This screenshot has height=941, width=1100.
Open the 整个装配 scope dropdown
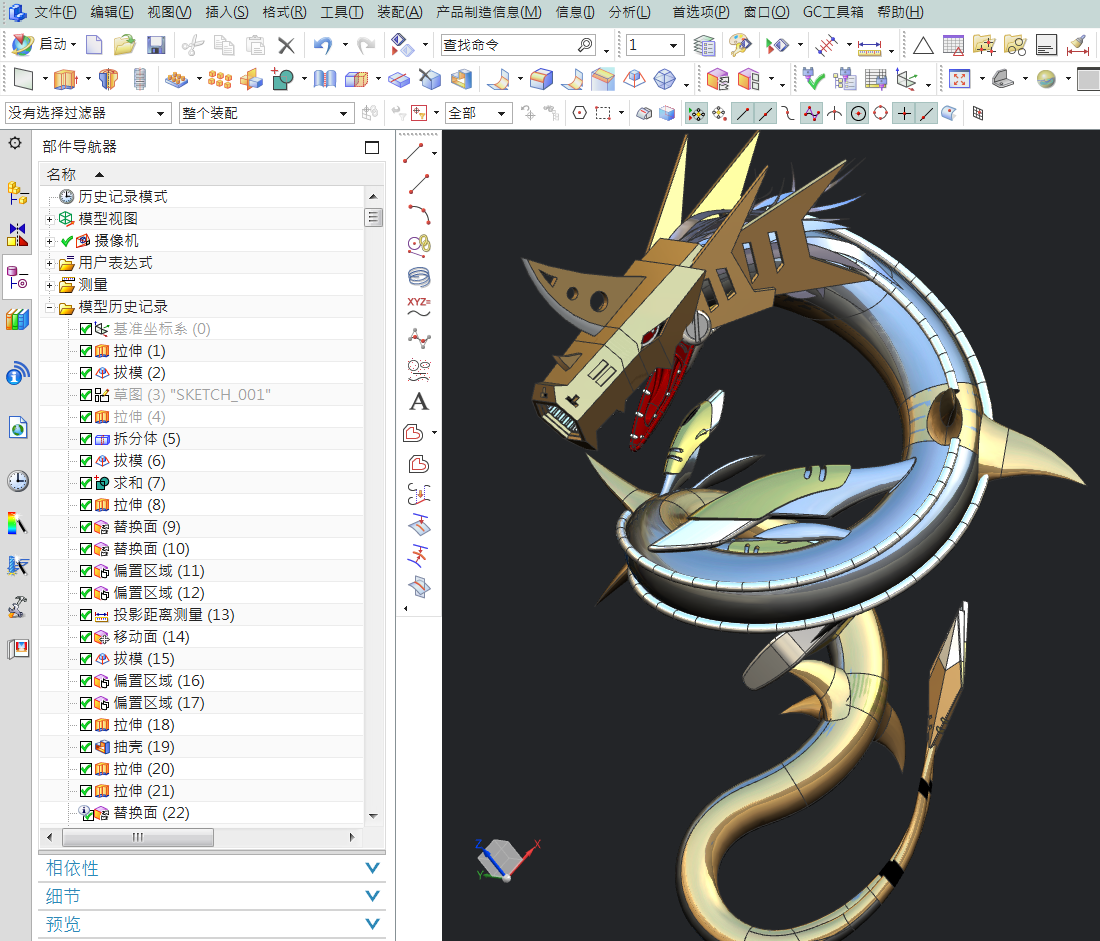(266, 113)
